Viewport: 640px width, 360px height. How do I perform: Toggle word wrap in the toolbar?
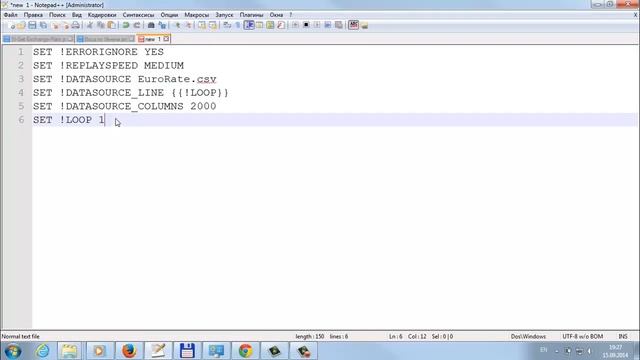[227, 25]
